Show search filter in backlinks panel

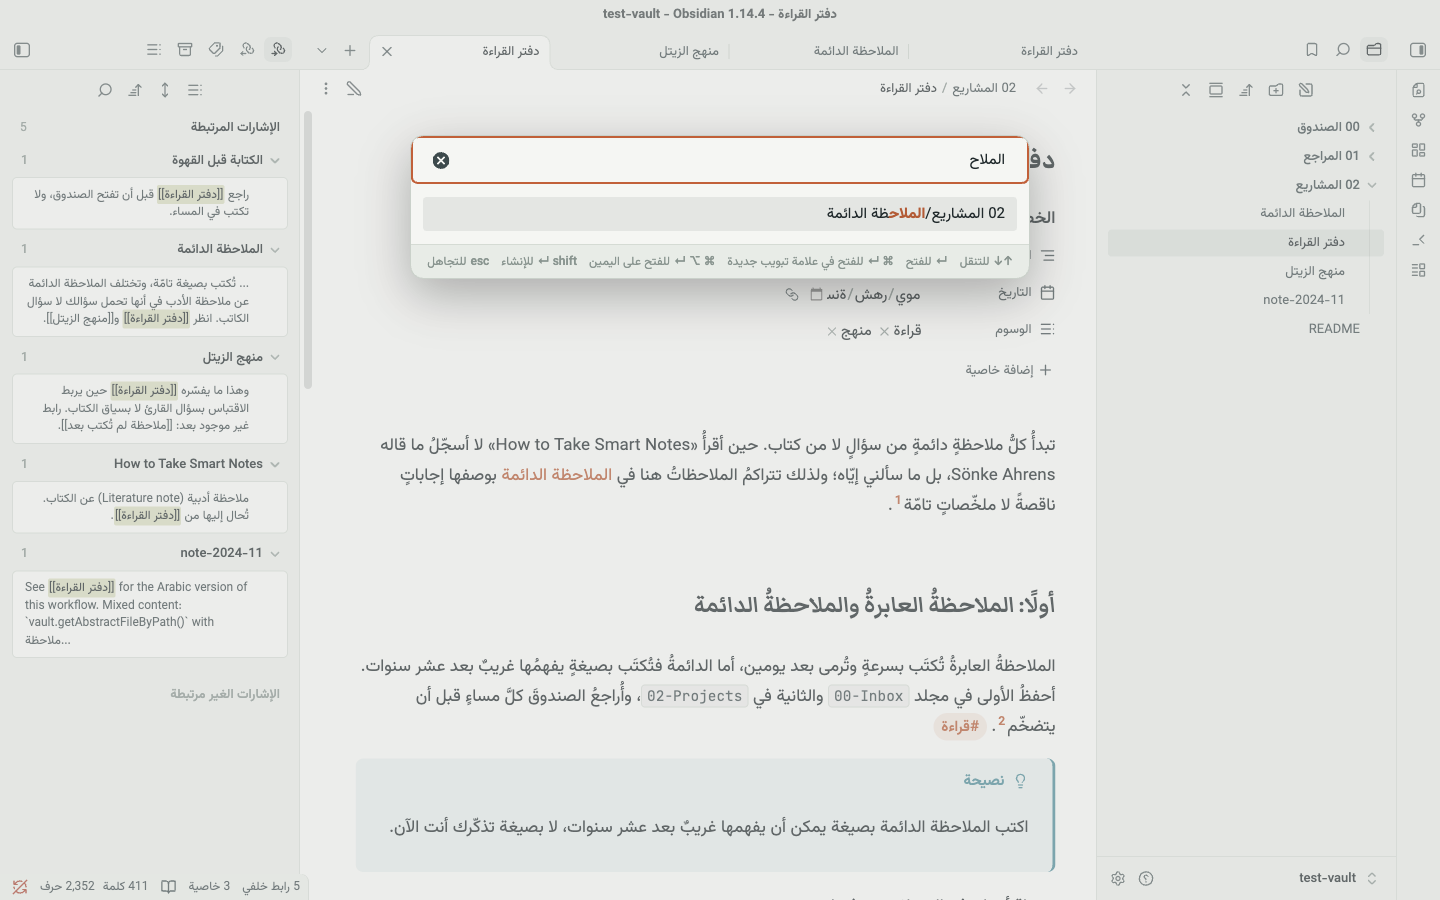coord(105,90)
